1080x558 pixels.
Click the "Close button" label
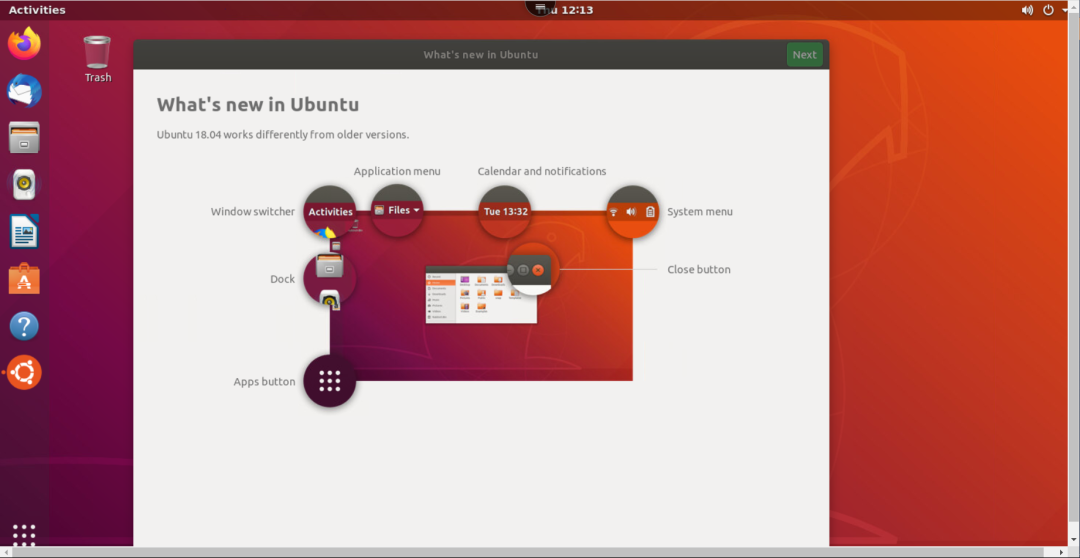coord(699,269)
